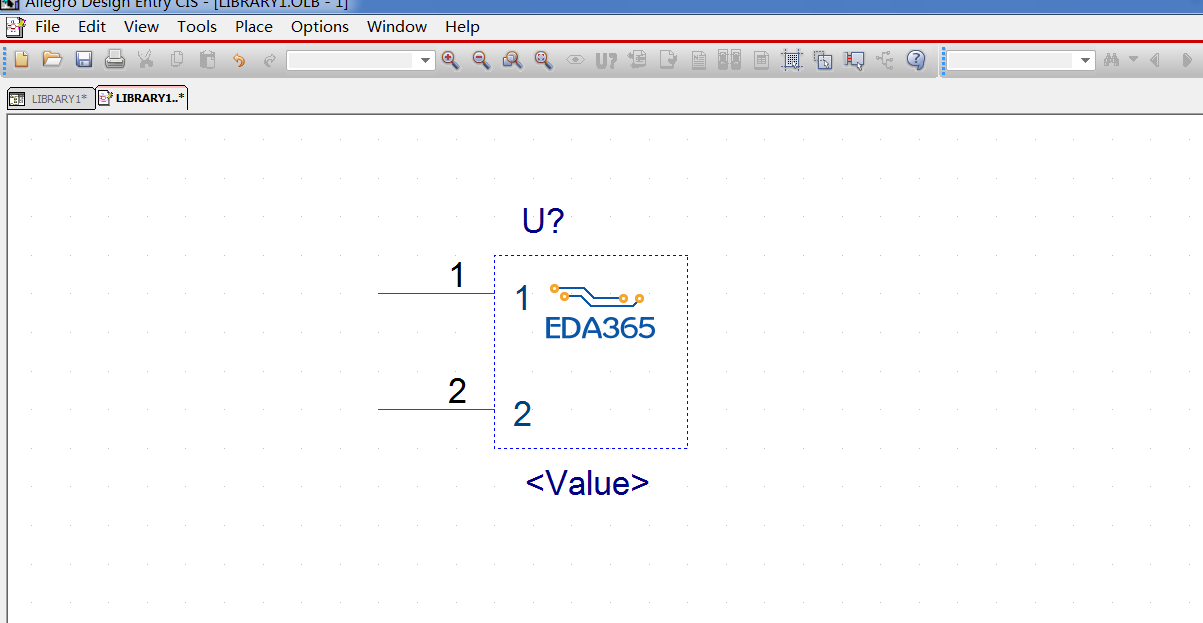Save the library with the floppy icon
1203x623 pixels.
click(84, 60)
